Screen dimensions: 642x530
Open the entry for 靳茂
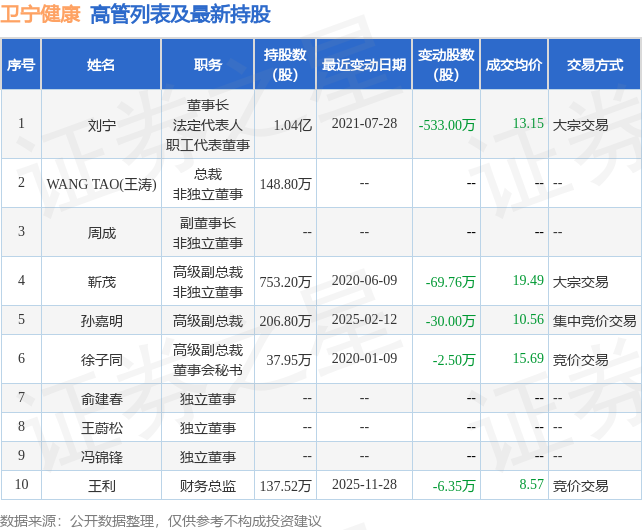[x=102, y=282]
